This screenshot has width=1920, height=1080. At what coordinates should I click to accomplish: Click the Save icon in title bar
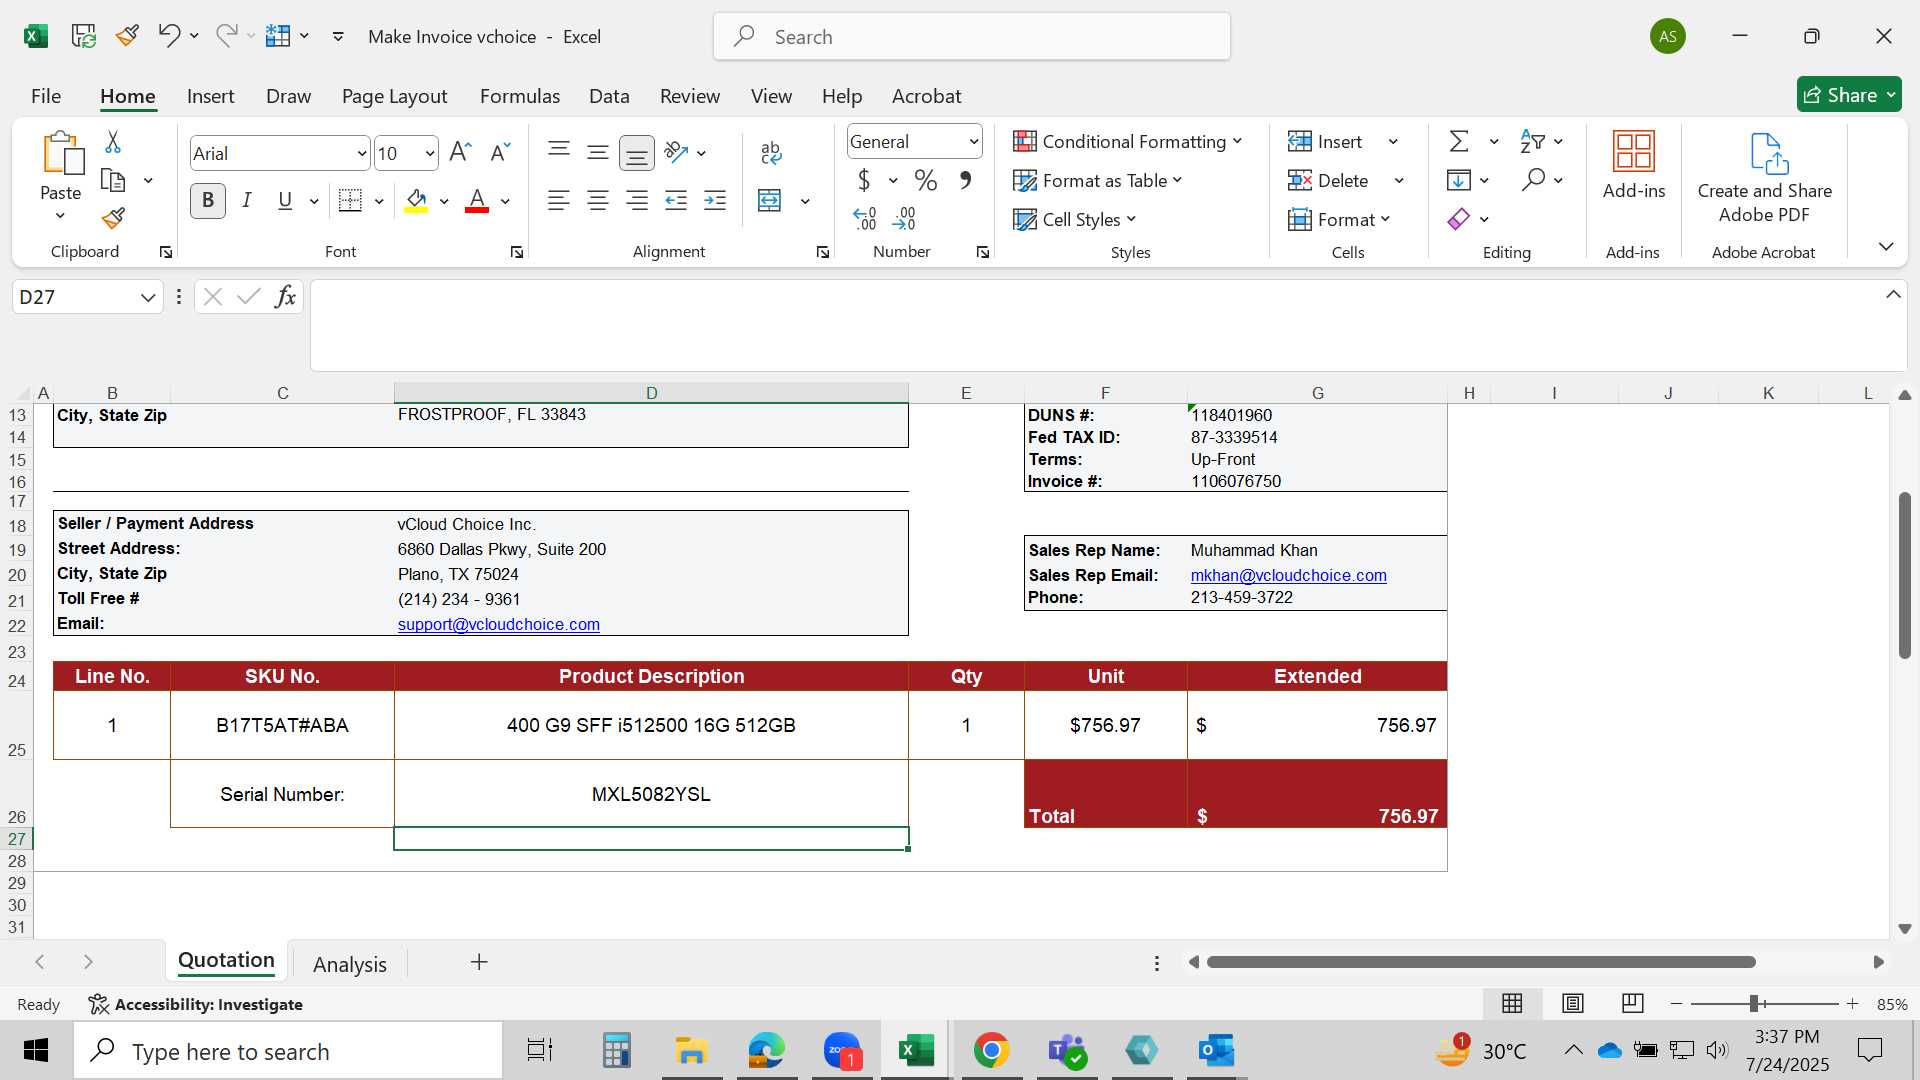tap(83, 37)
